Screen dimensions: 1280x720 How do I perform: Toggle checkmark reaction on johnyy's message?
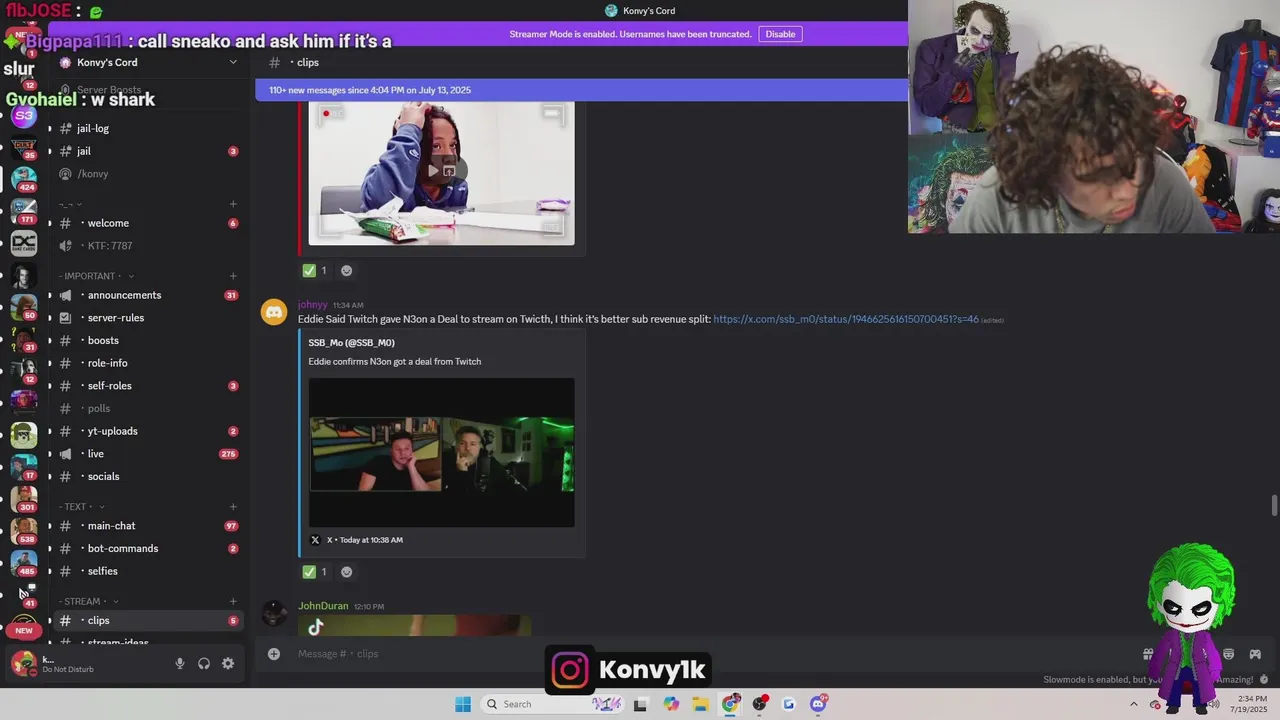[x=316, y=572]
